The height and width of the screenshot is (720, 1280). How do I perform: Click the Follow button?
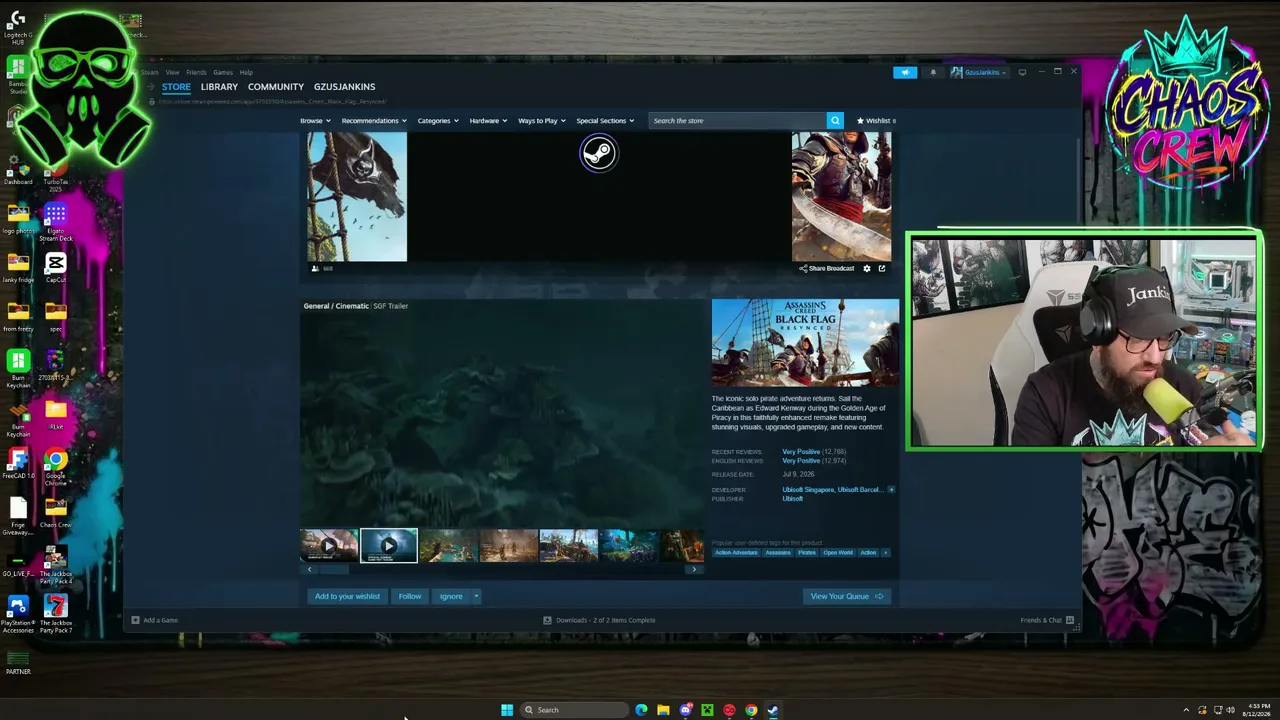point(410,596)
